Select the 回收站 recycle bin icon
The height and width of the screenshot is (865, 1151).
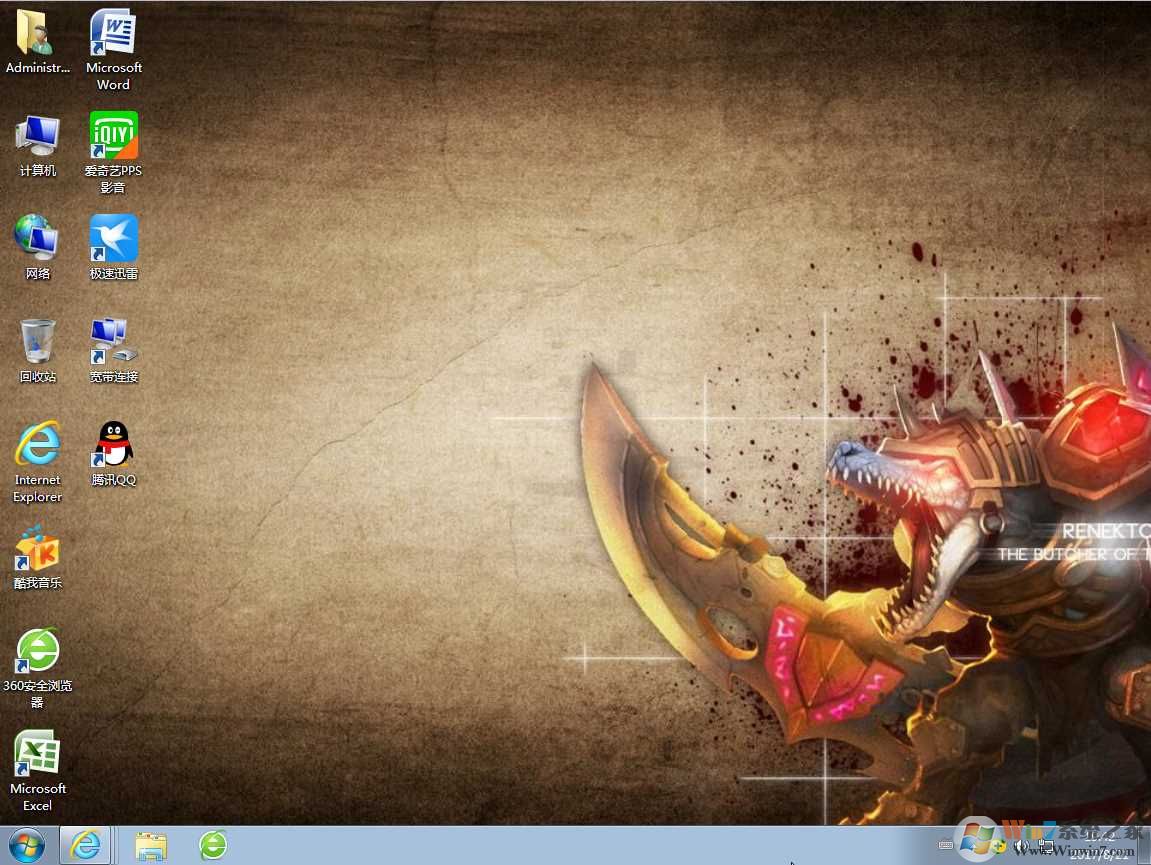37,351
